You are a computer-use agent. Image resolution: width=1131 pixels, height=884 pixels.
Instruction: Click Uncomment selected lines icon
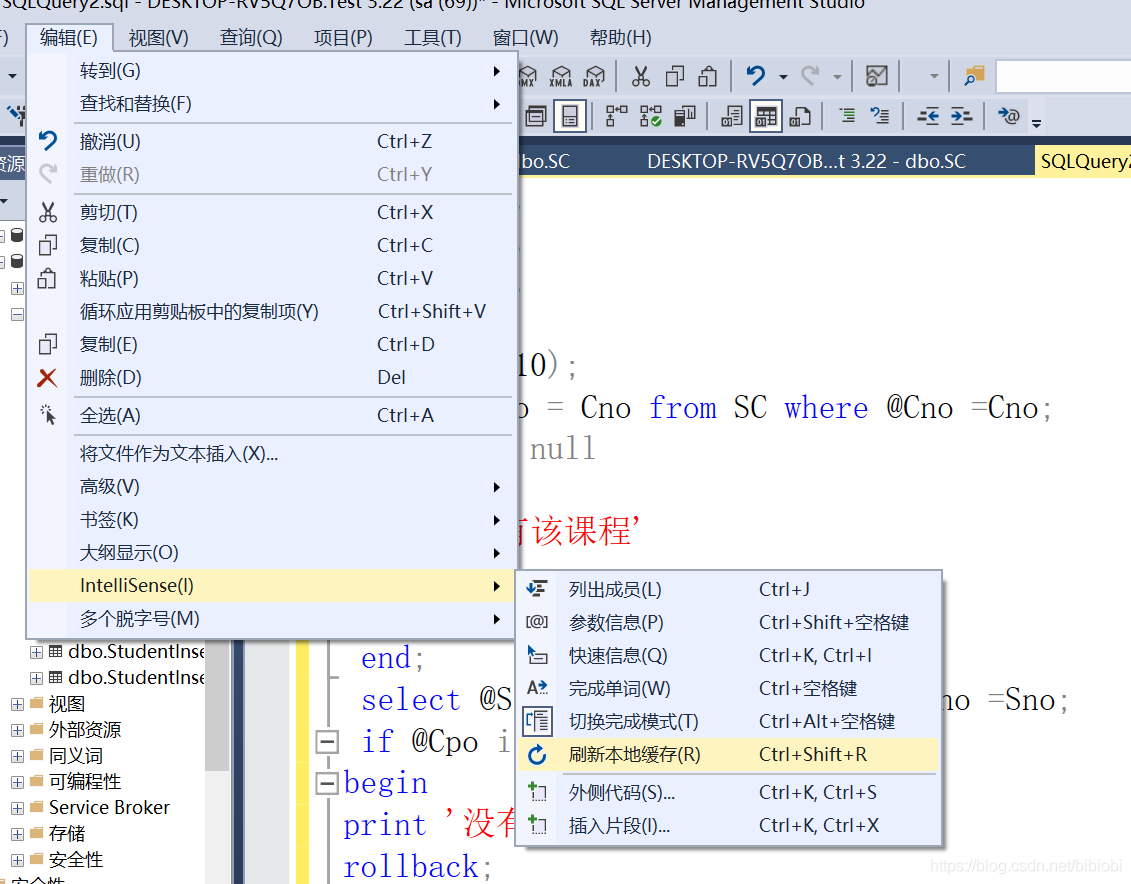pyautogui.click(x=879, y=115)
